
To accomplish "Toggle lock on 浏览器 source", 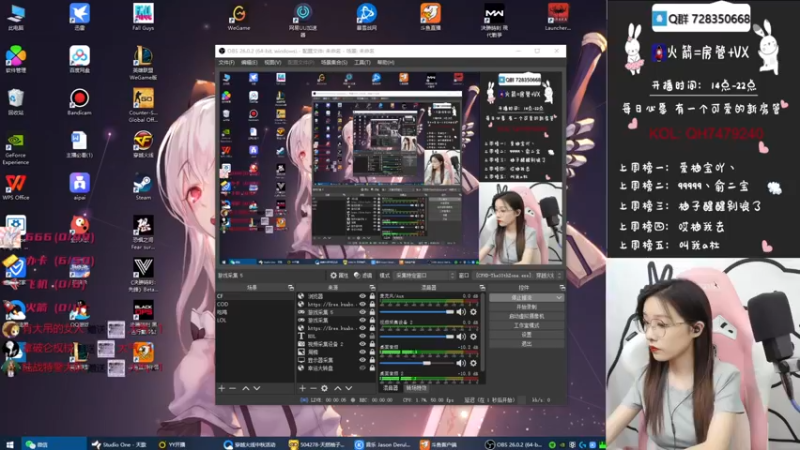I will click(x=372, y=296).
